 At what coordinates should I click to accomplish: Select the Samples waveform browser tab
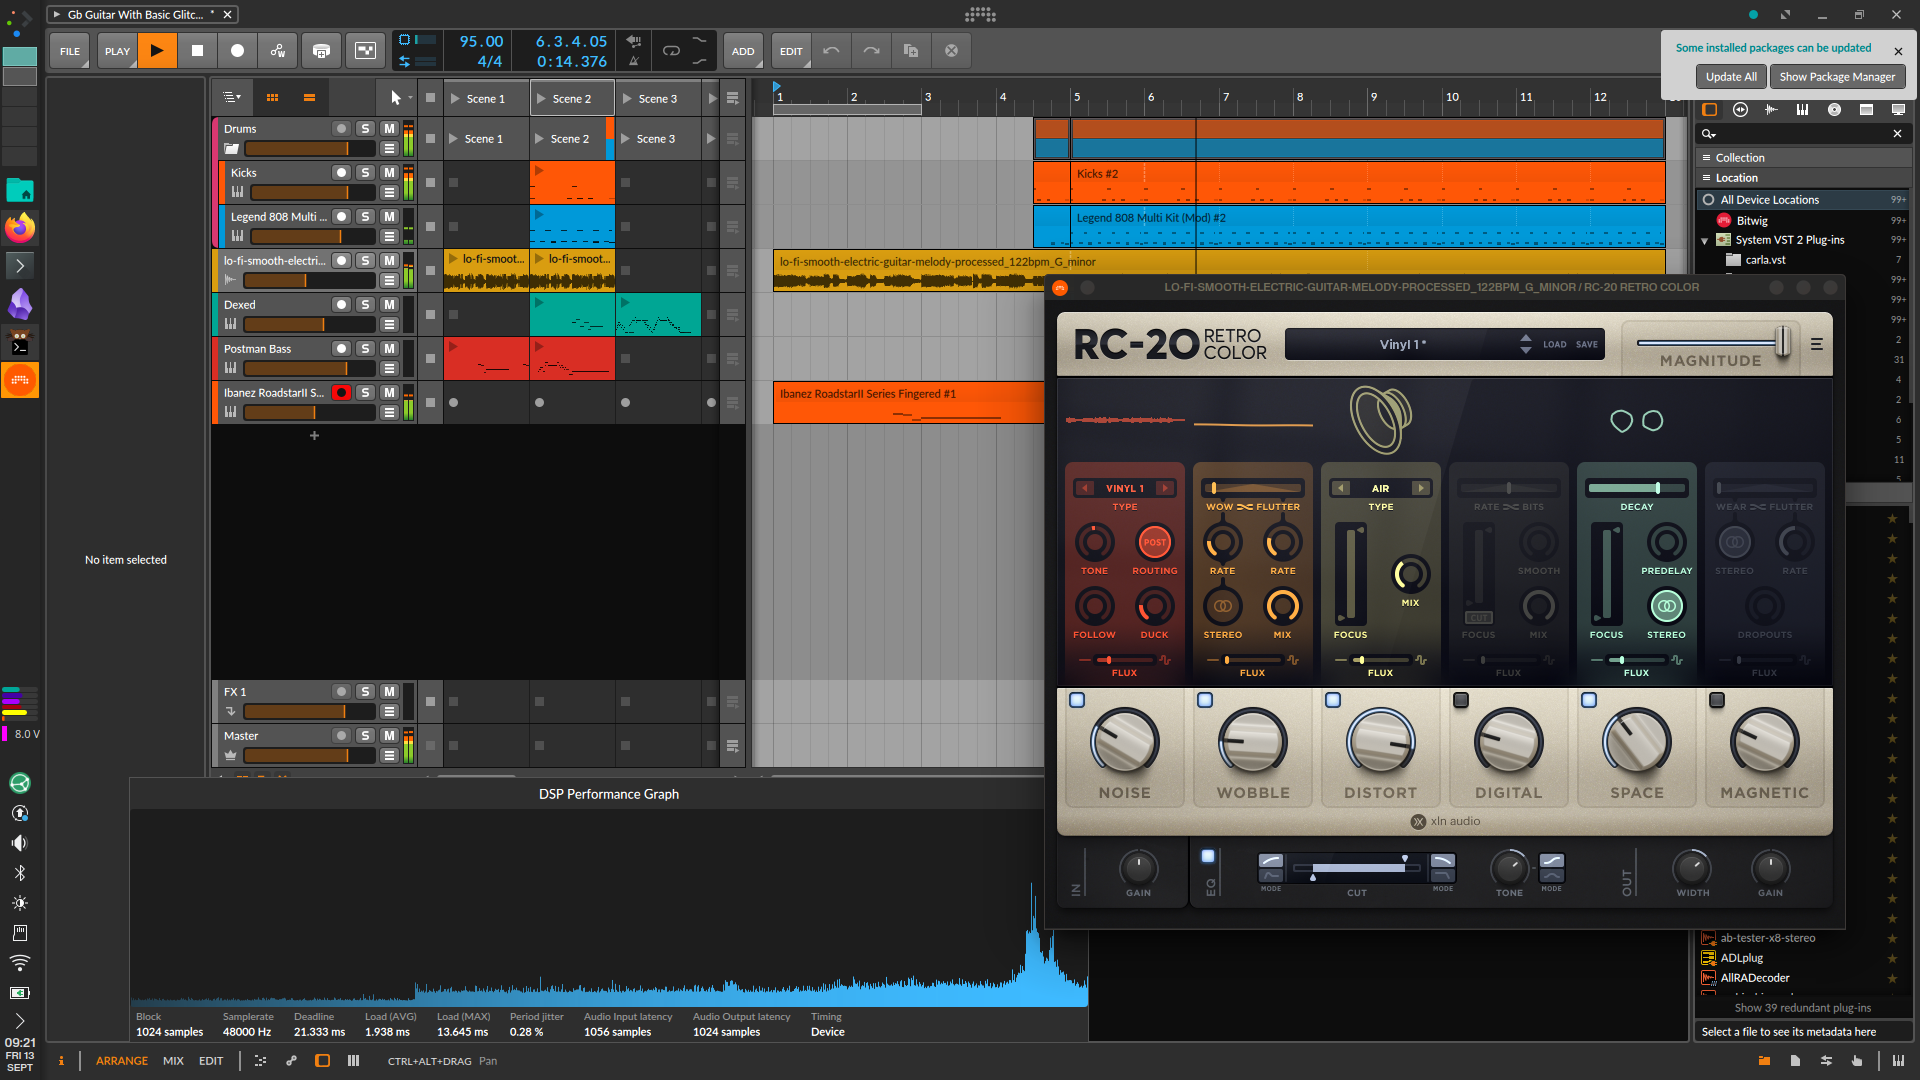1772,110
